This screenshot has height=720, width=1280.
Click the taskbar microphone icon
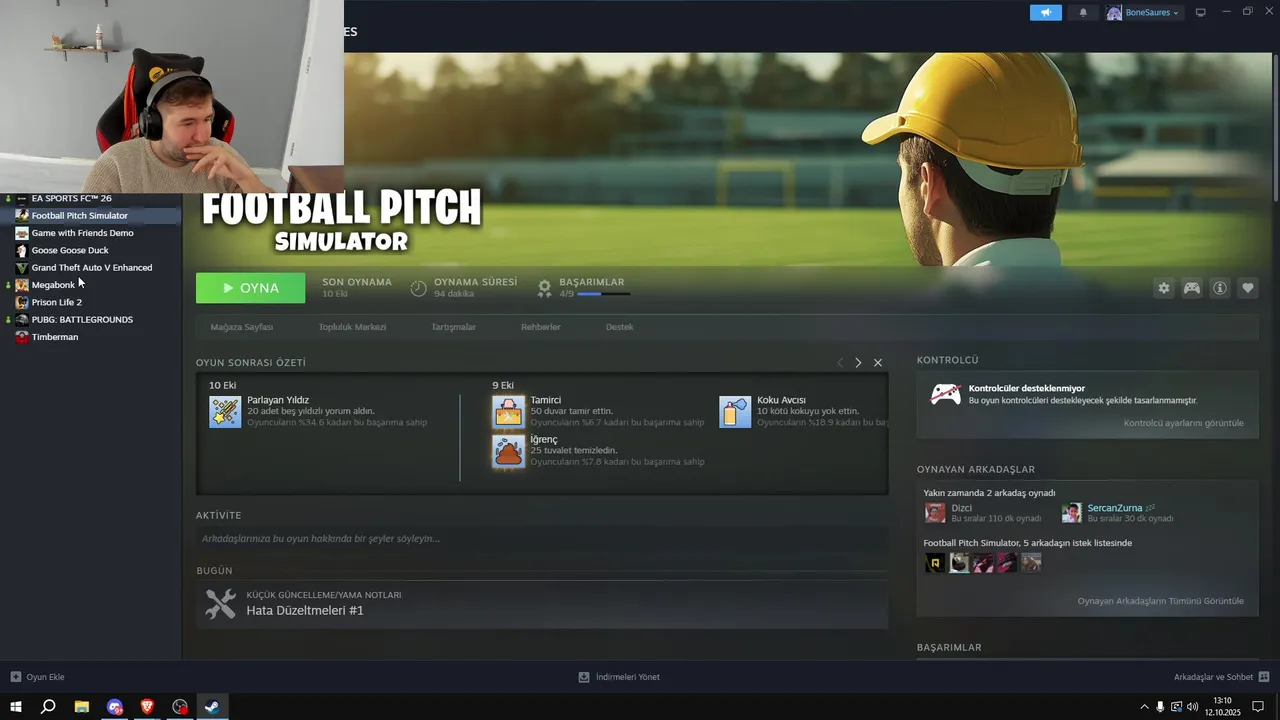click(x=1160, y=707)
